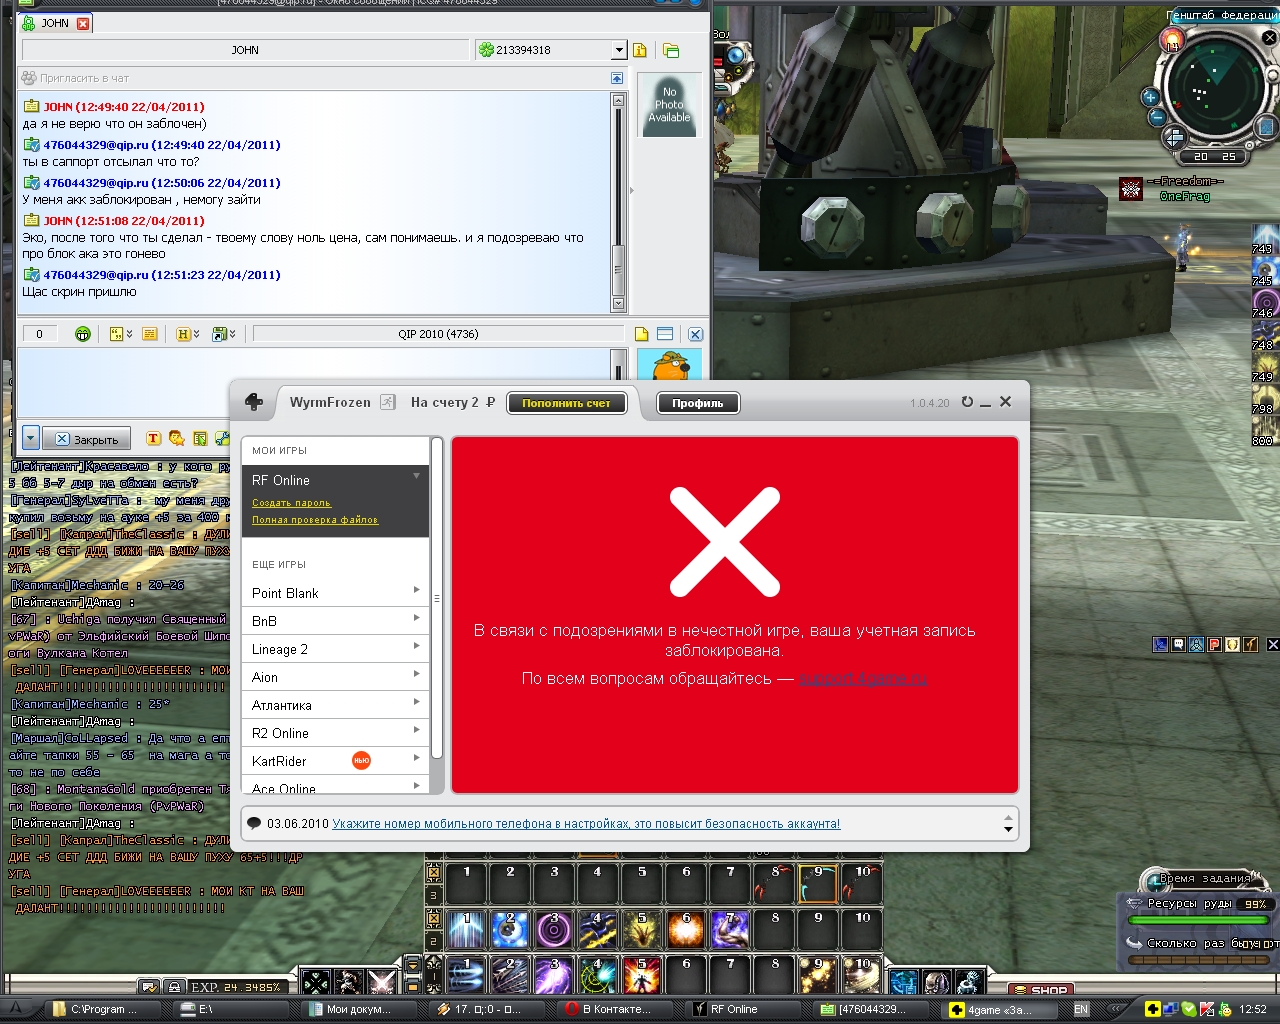
Task: Zoom in the radar minimap plus button
Action: pyautogui.click(x=1150, y=97)
